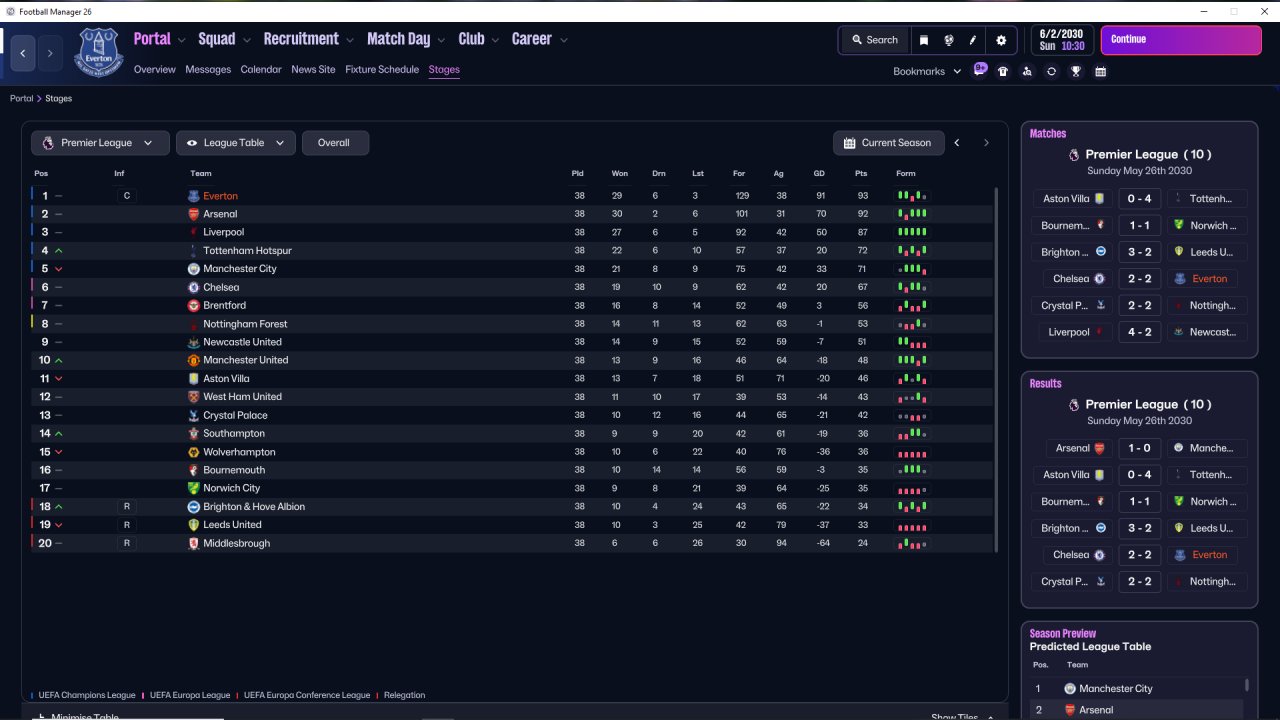Open the Tottenham Hotspur team link in the table
Image resolution: width=1280 pixels, height=720 pixels.
click(248, 251)
